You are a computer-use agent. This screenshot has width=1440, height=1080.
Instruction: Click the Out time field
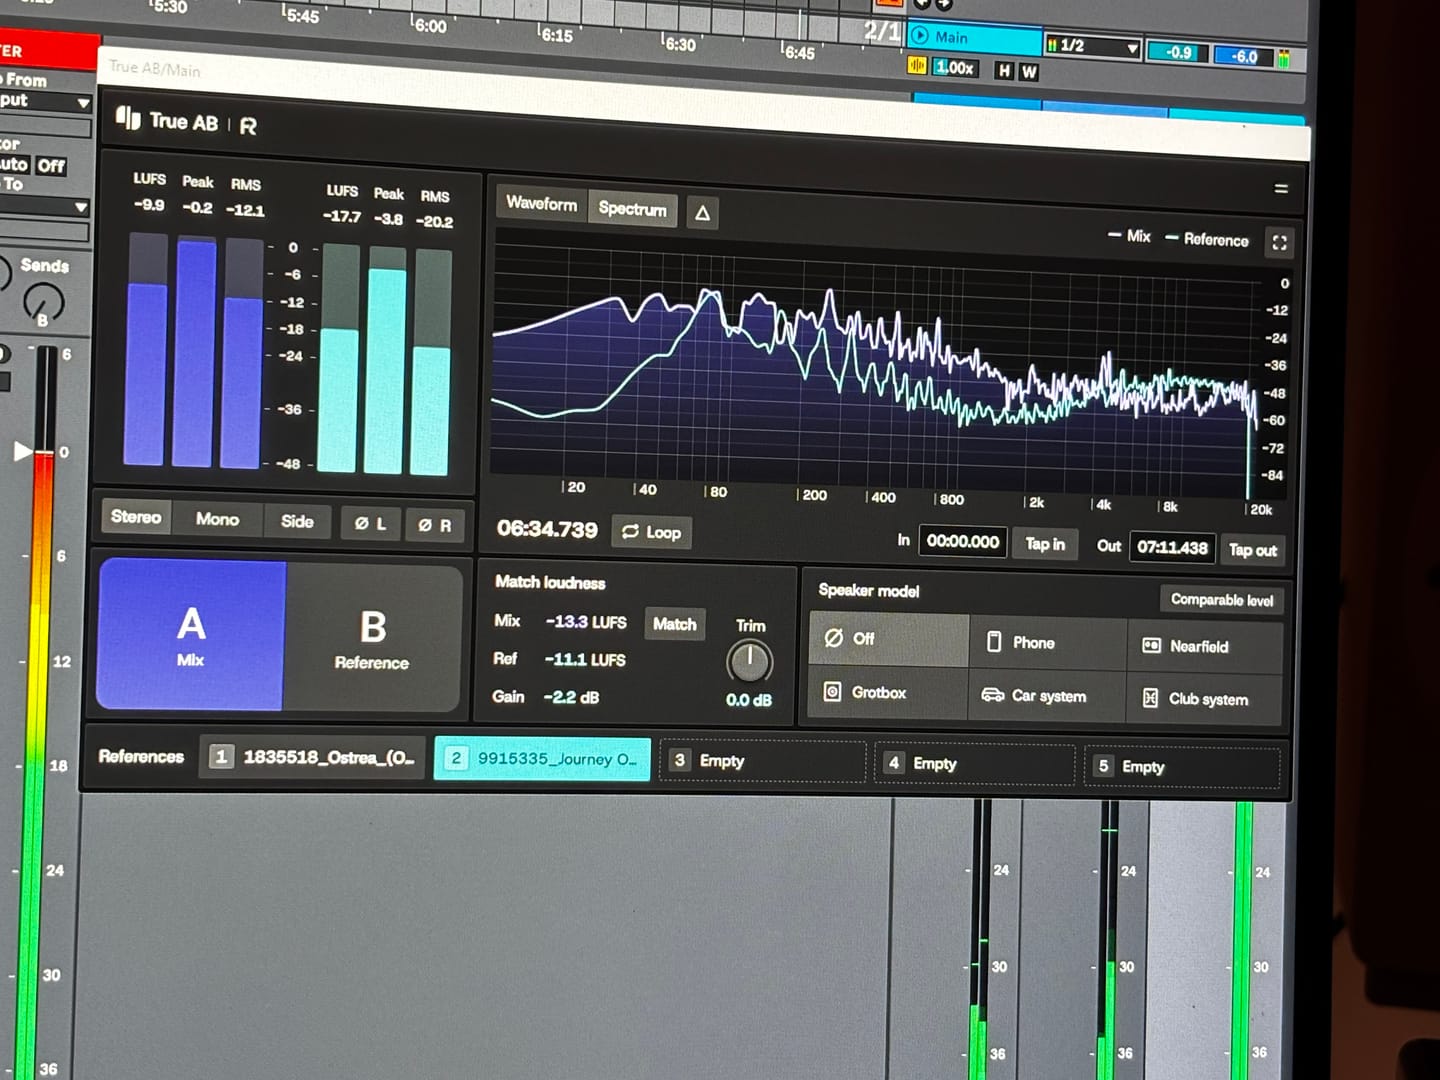pos(1173,548)
